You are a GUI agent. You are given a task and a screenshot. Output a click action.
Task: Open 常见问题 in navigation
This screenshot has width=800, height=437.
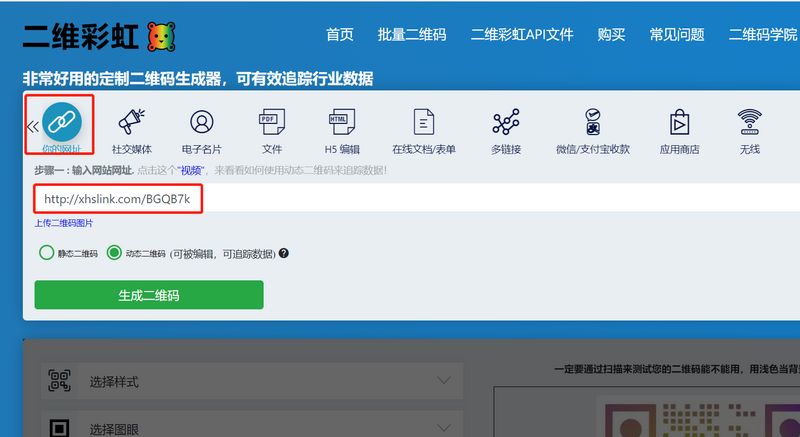click(677, 35)
